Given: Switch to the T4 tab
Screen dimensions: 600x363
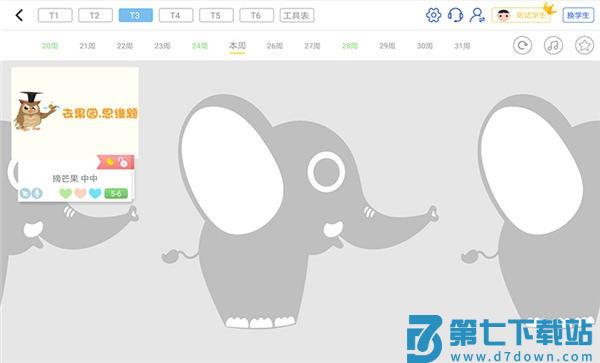Looking at the screenshot, I should point(176,15).
